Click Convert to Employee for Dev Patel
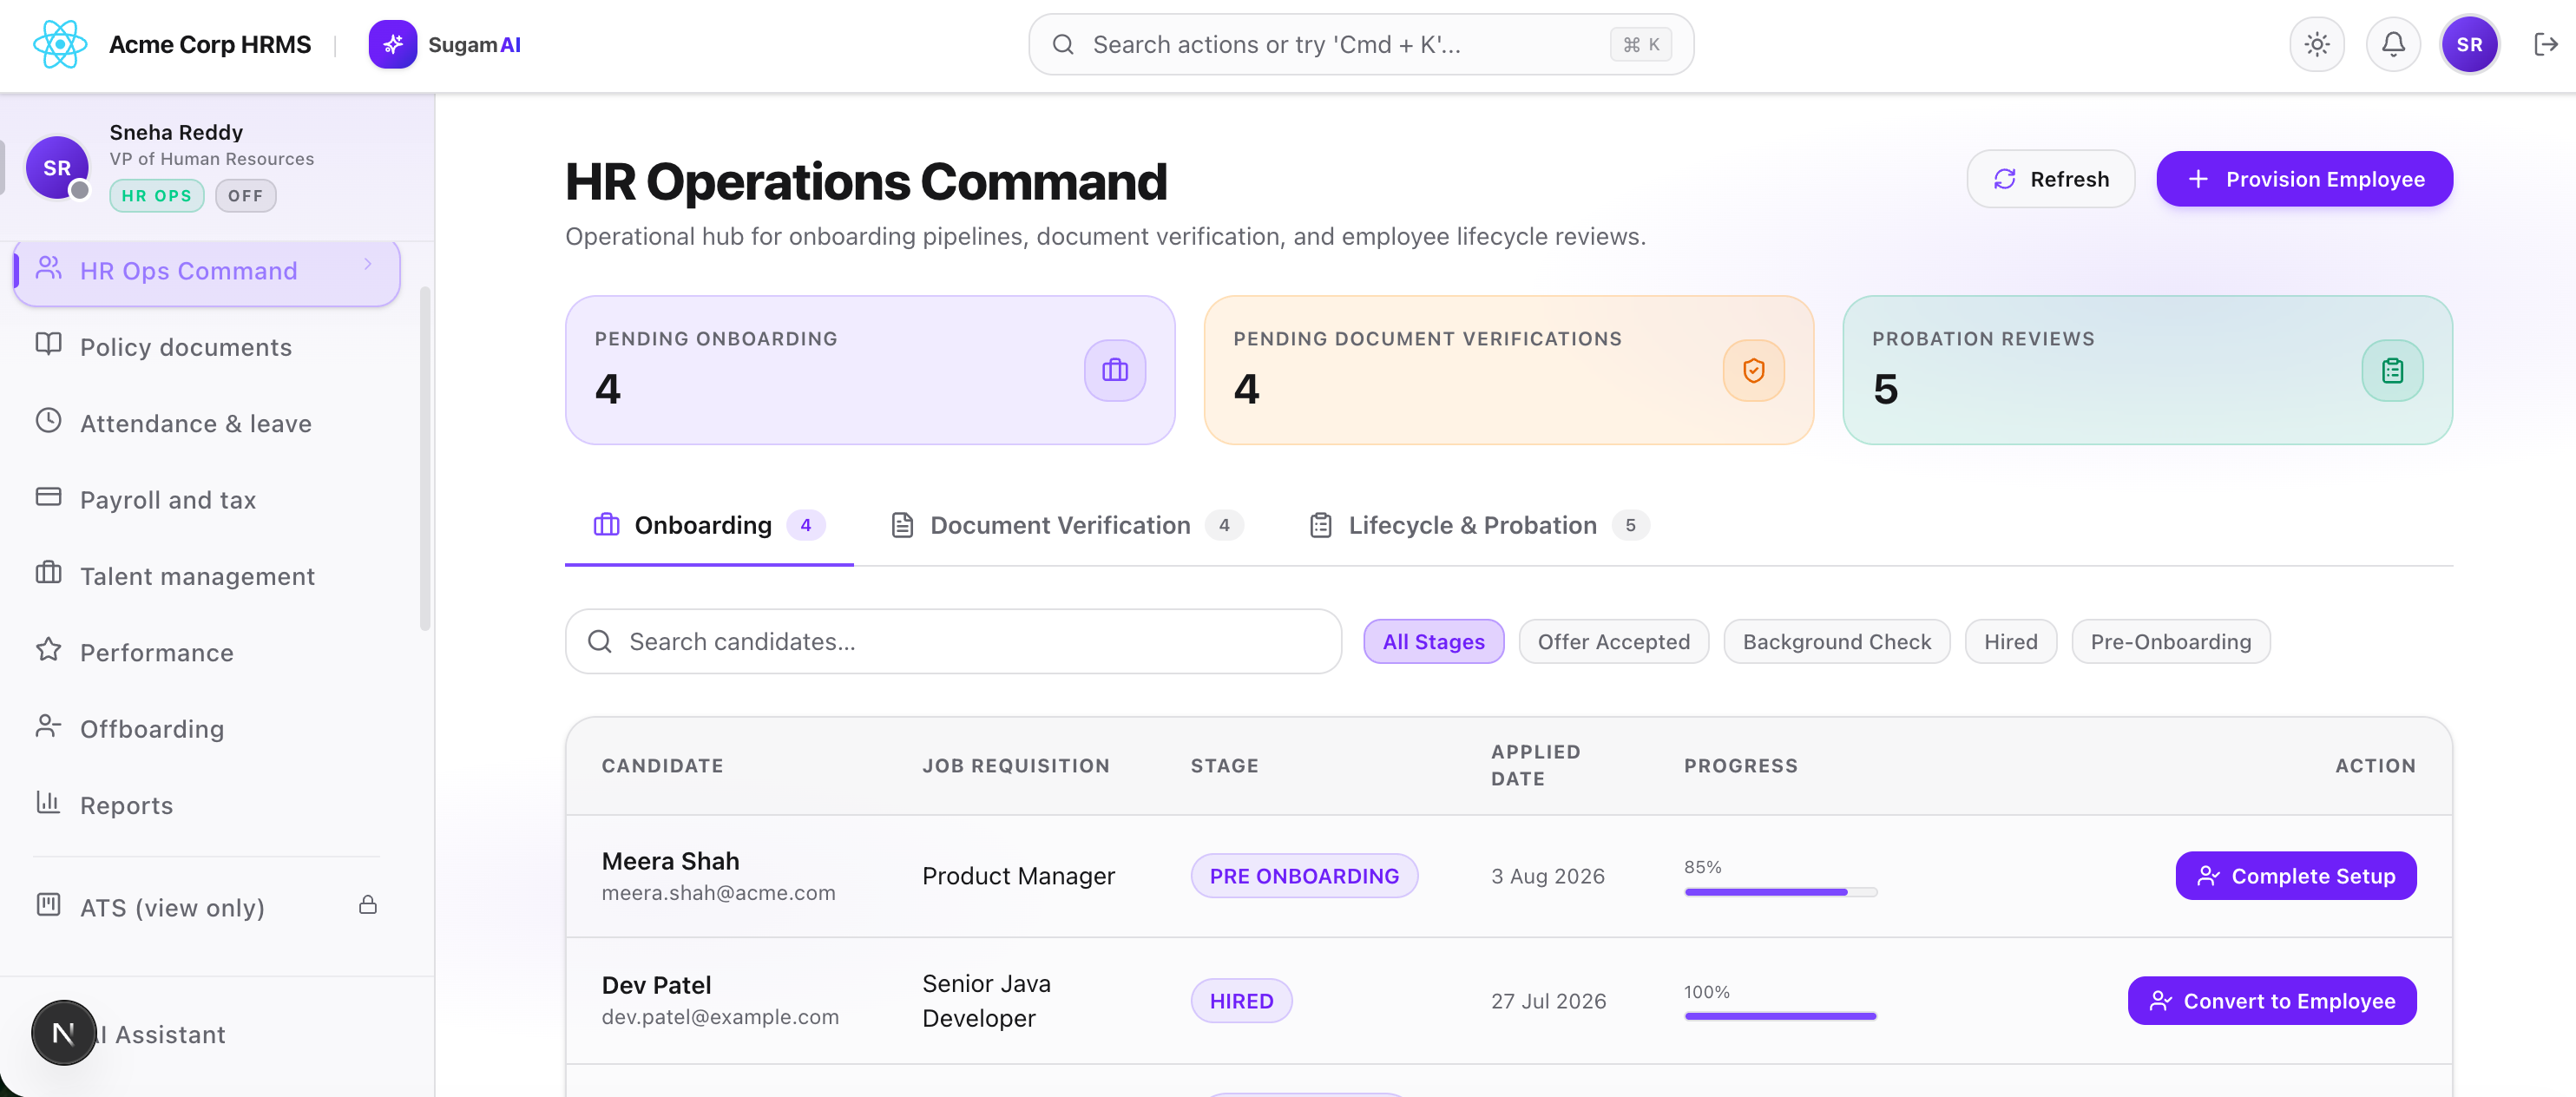 [x=2271, y=1002]
